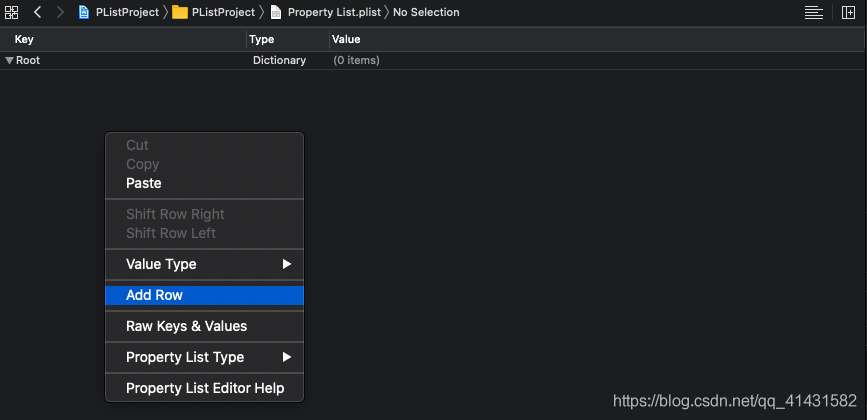The image size is (867, 420).
Task: Expand the Value Type submenu
Action: pos(286,264)
